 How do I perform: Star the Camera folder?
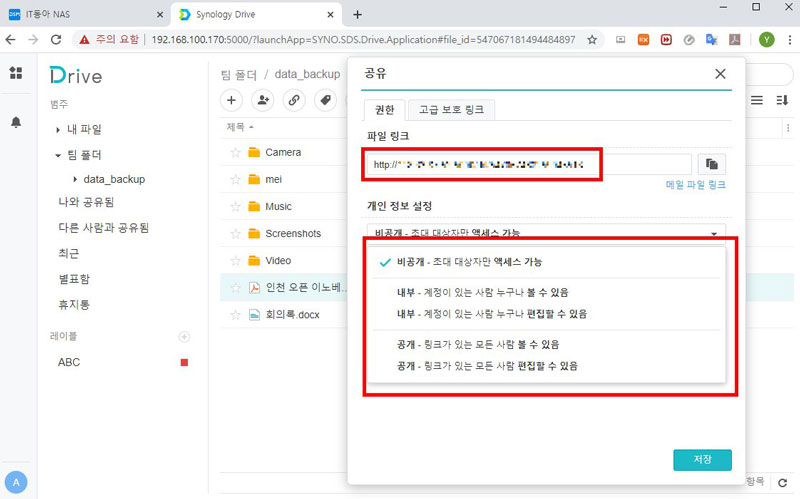[x=236, y=152]
